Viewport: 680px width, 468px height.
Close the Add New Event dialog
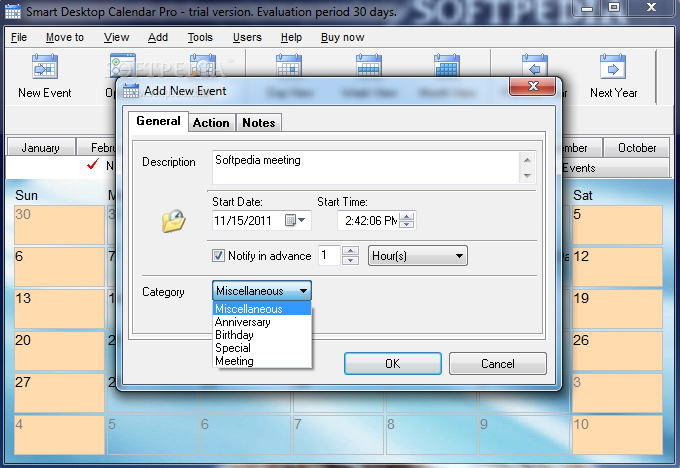pos(533,86)
